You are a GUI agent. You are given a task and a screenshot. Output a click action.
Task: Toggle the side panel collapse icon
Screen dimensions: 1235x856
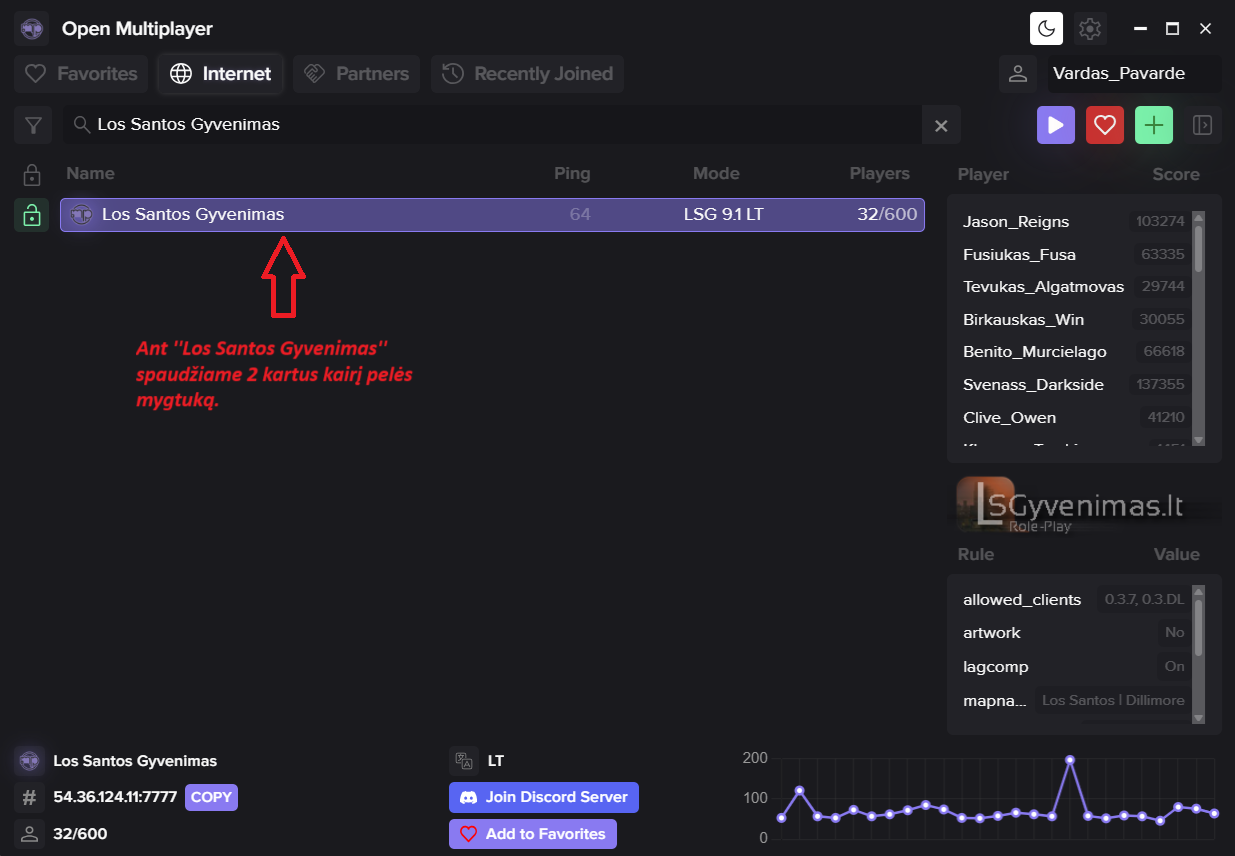[1202, 125]
